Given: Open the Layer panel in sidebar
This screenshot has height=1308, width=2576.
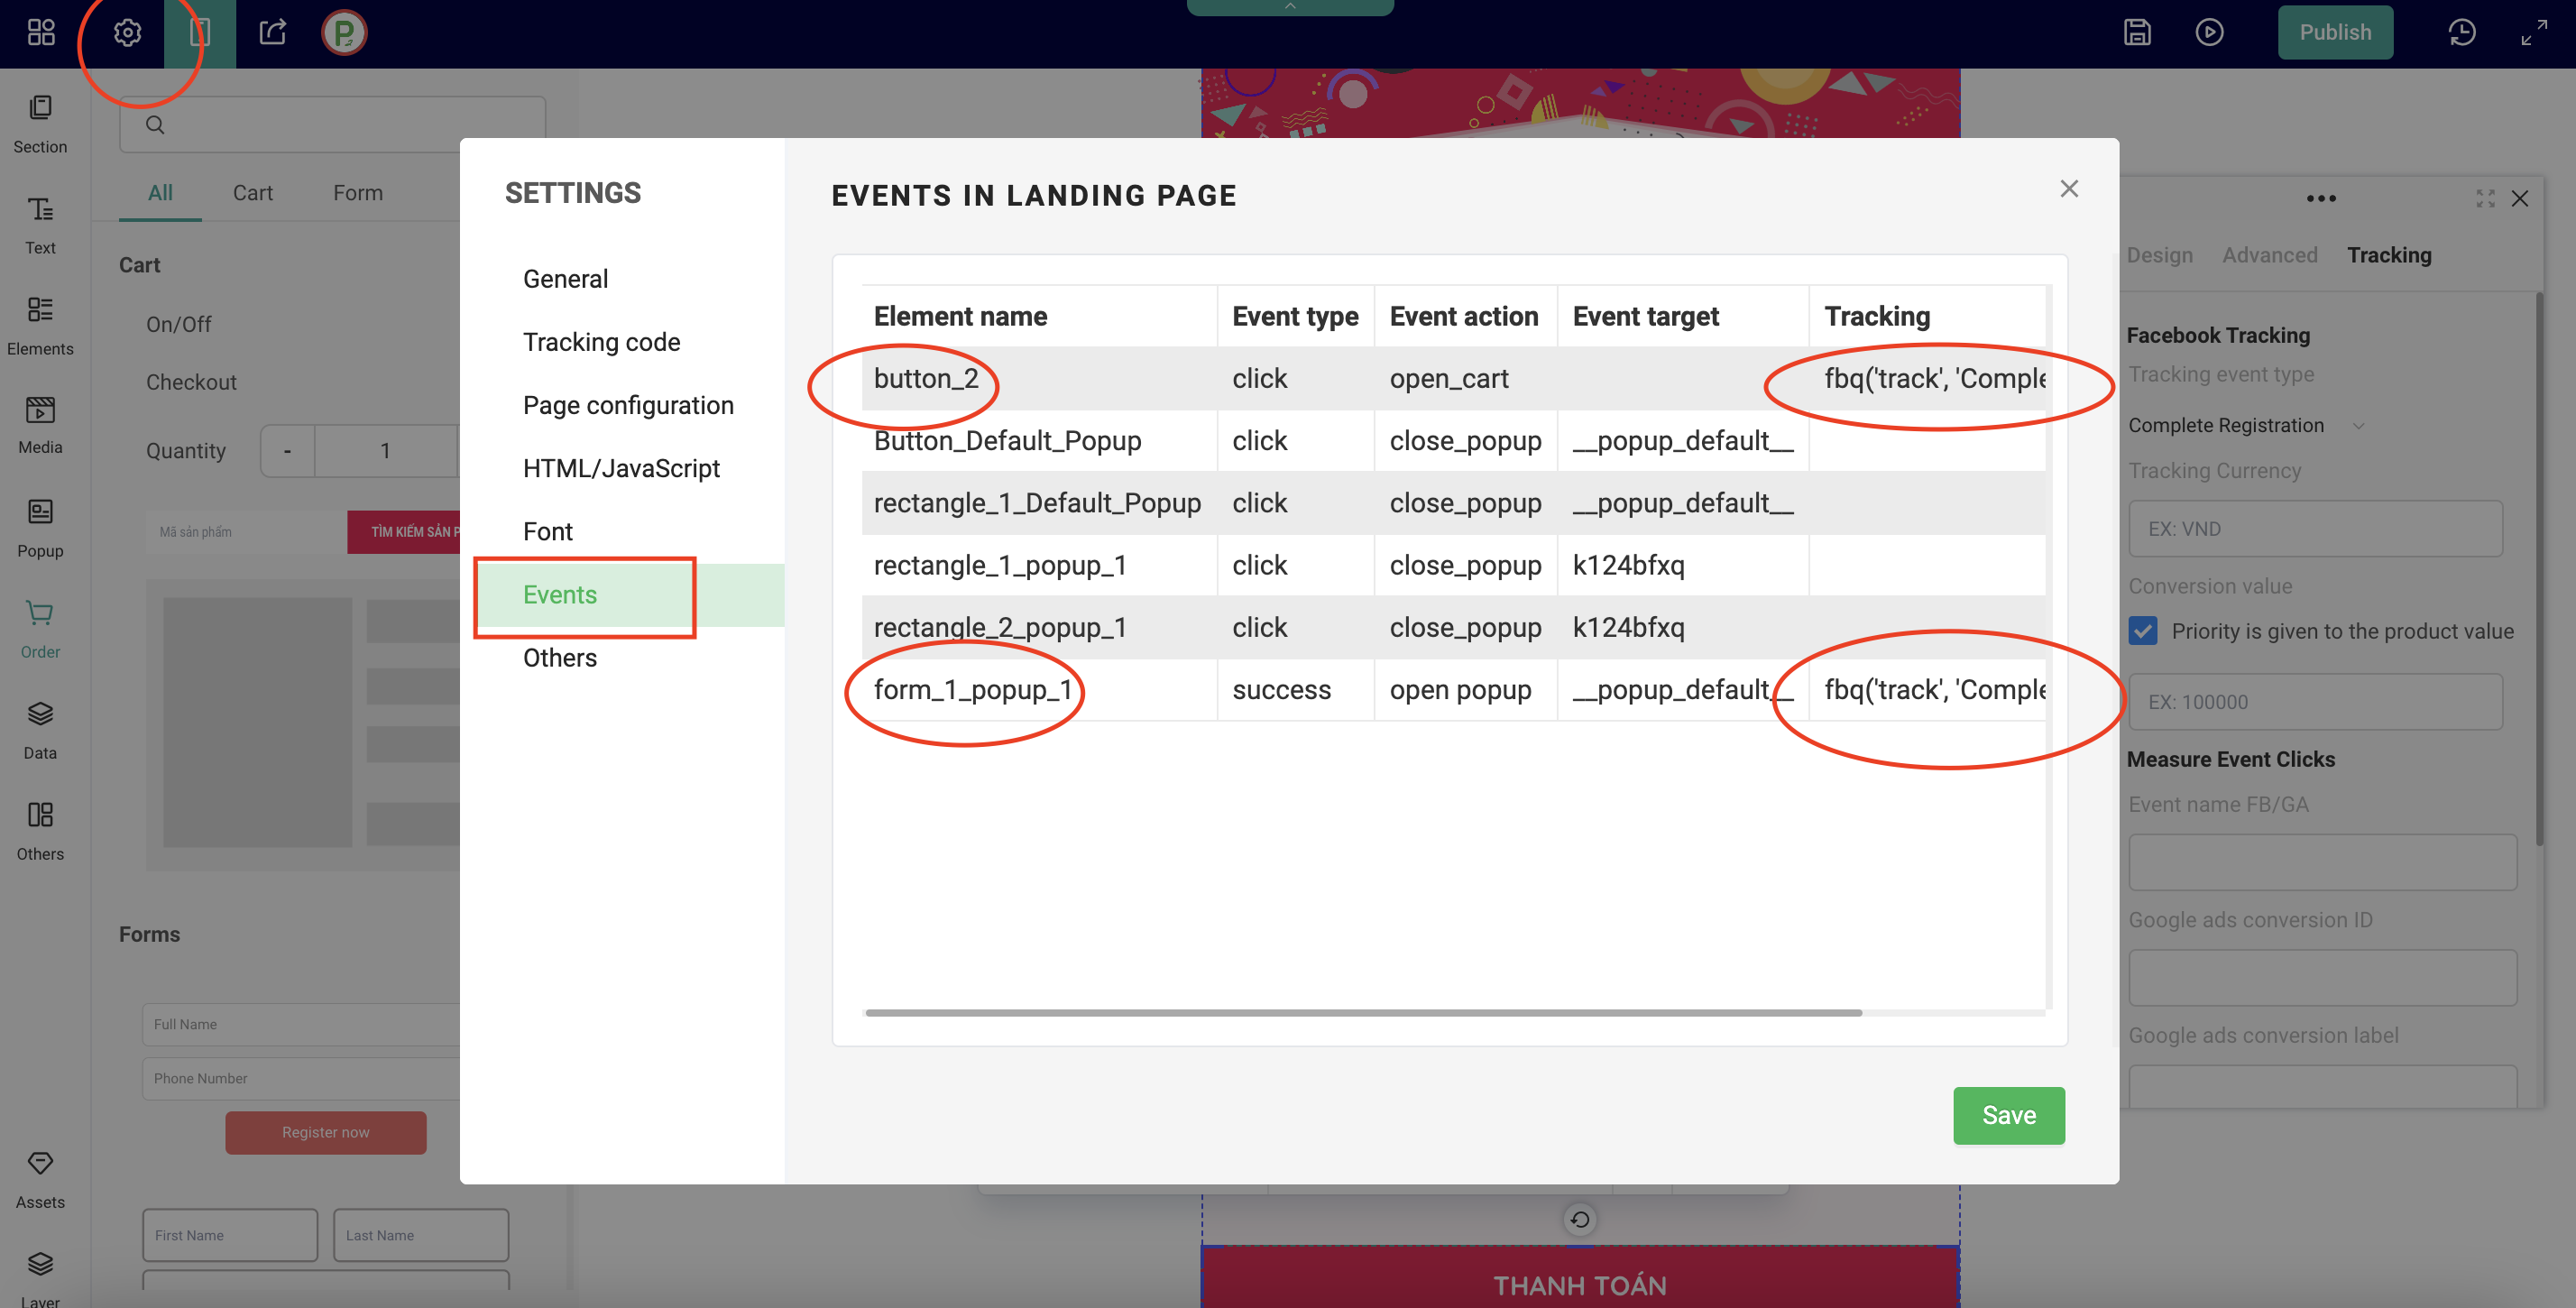Looking at the screenshot, I should 40,1278.
